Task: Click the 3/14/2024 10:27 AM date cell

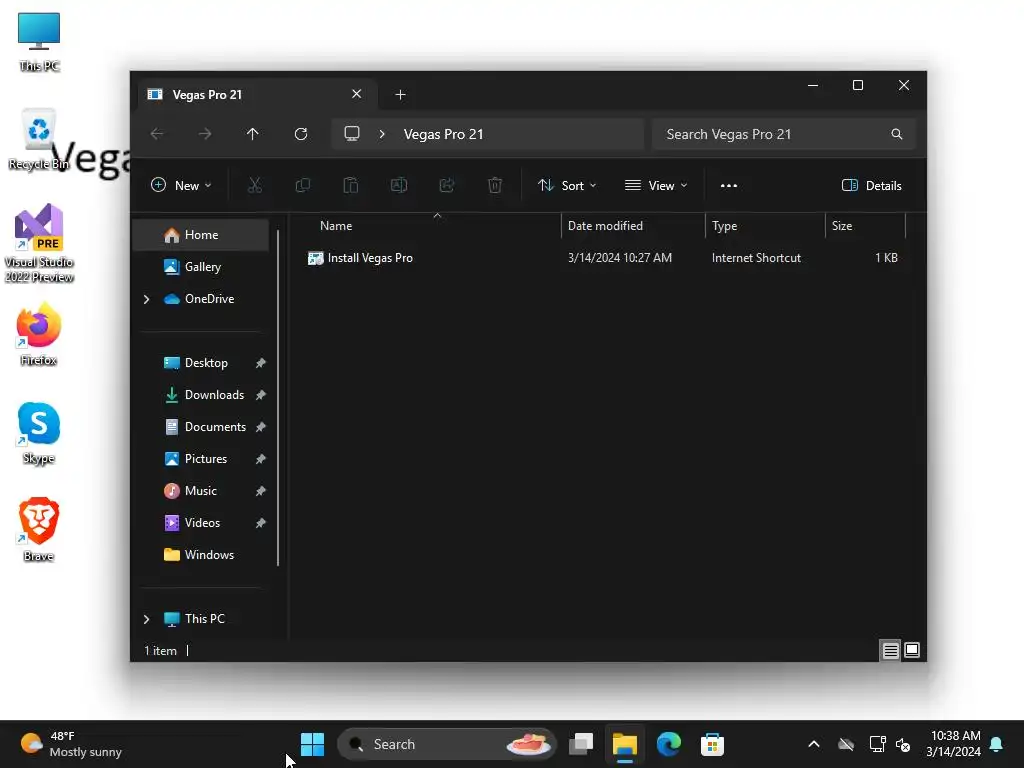Action: pyautogui.click(x=620, y=258)
